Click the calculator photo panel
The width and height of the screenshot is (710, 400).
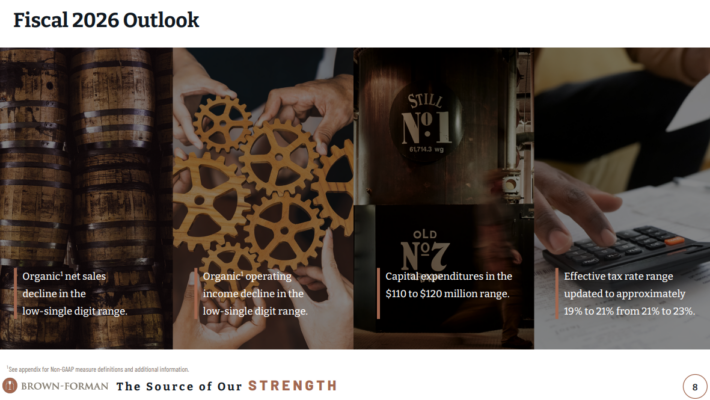[622, 198]
